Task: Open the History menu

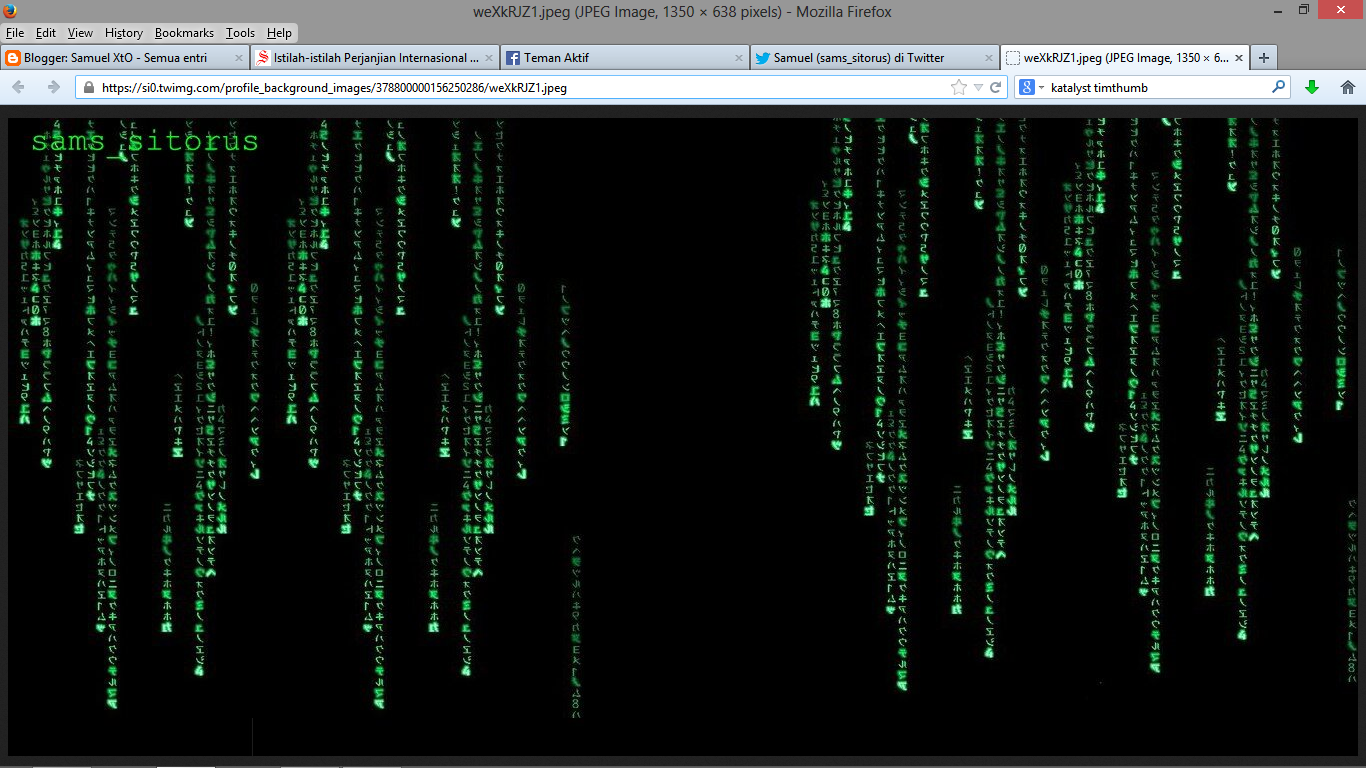Action: point(124,33)
